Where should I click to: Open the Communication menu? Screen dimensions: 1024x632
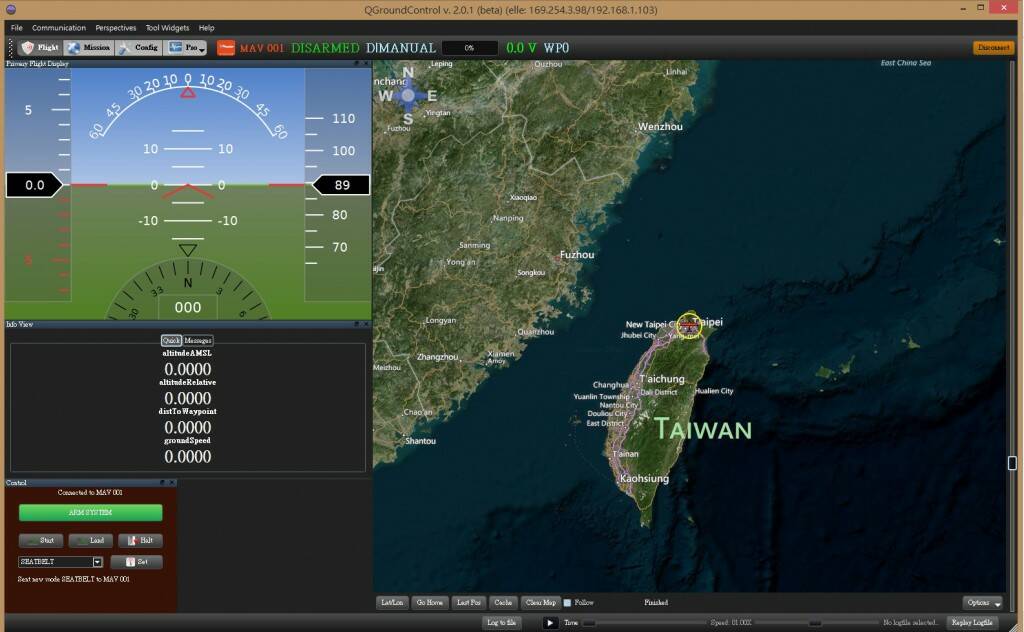pos(59,28)
